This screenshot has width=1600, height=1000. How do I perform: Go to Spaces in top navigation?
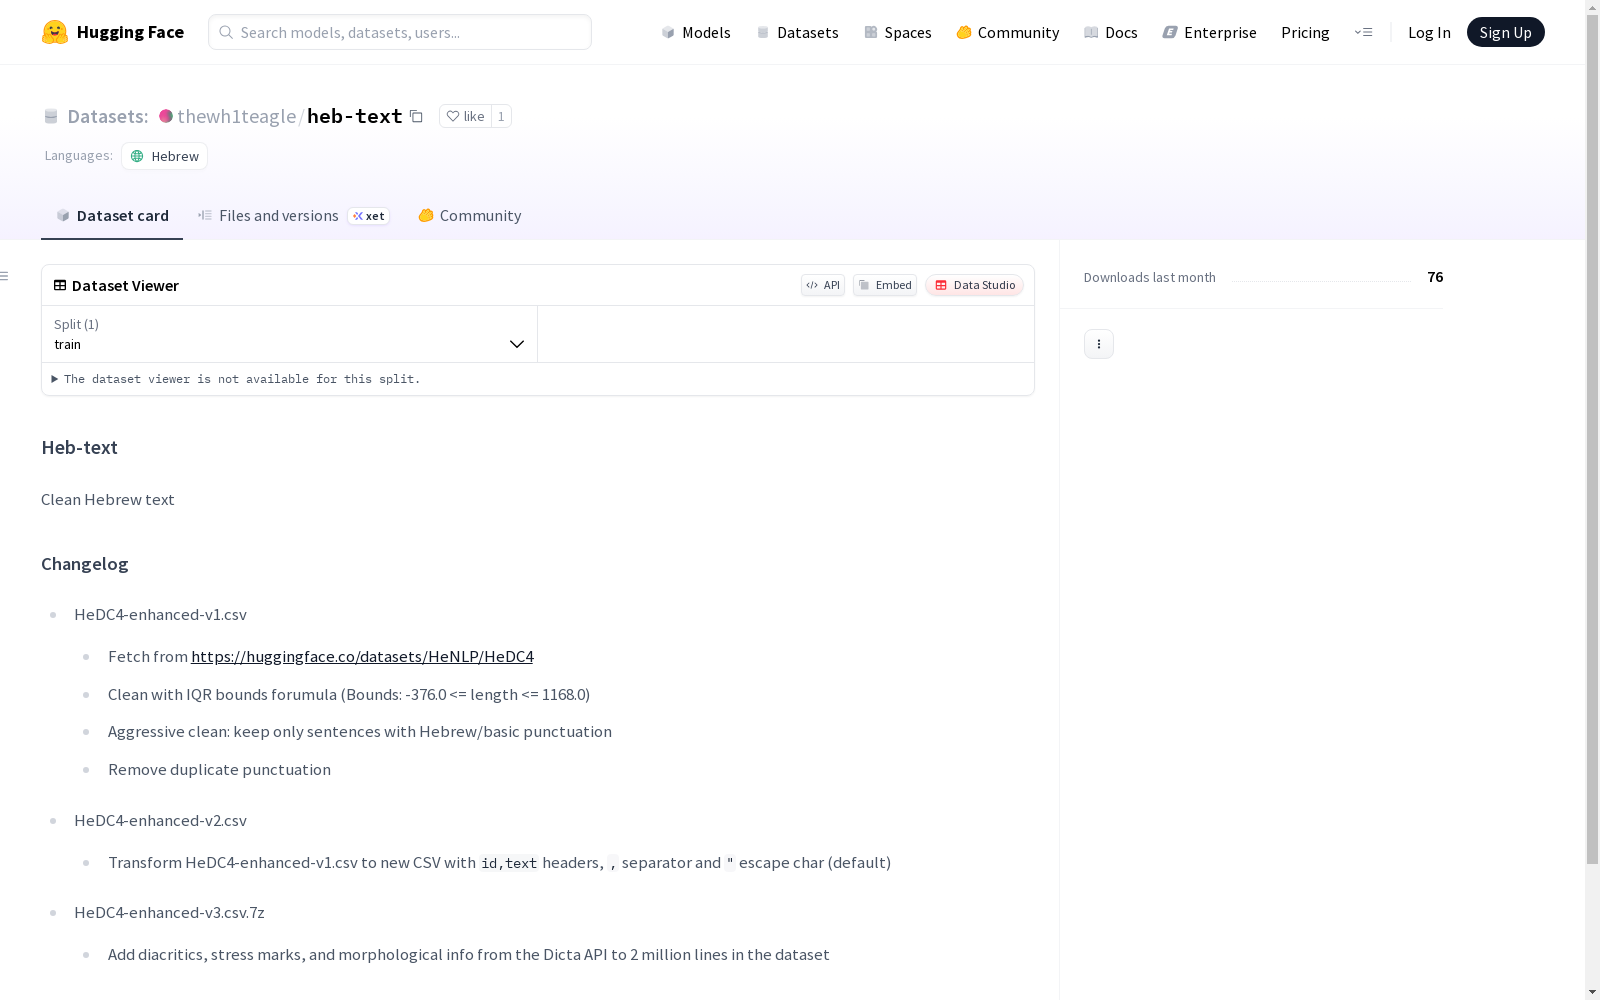(x=897, y=32)
